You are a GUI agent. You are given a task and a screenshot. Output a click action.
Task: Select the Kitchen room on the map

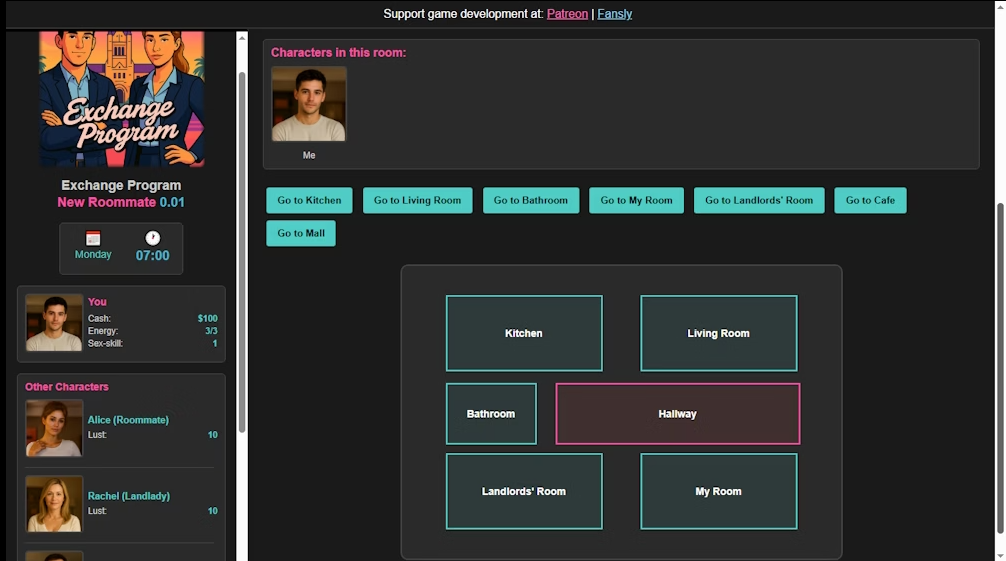pyautogui.click(x=524, y=333)
